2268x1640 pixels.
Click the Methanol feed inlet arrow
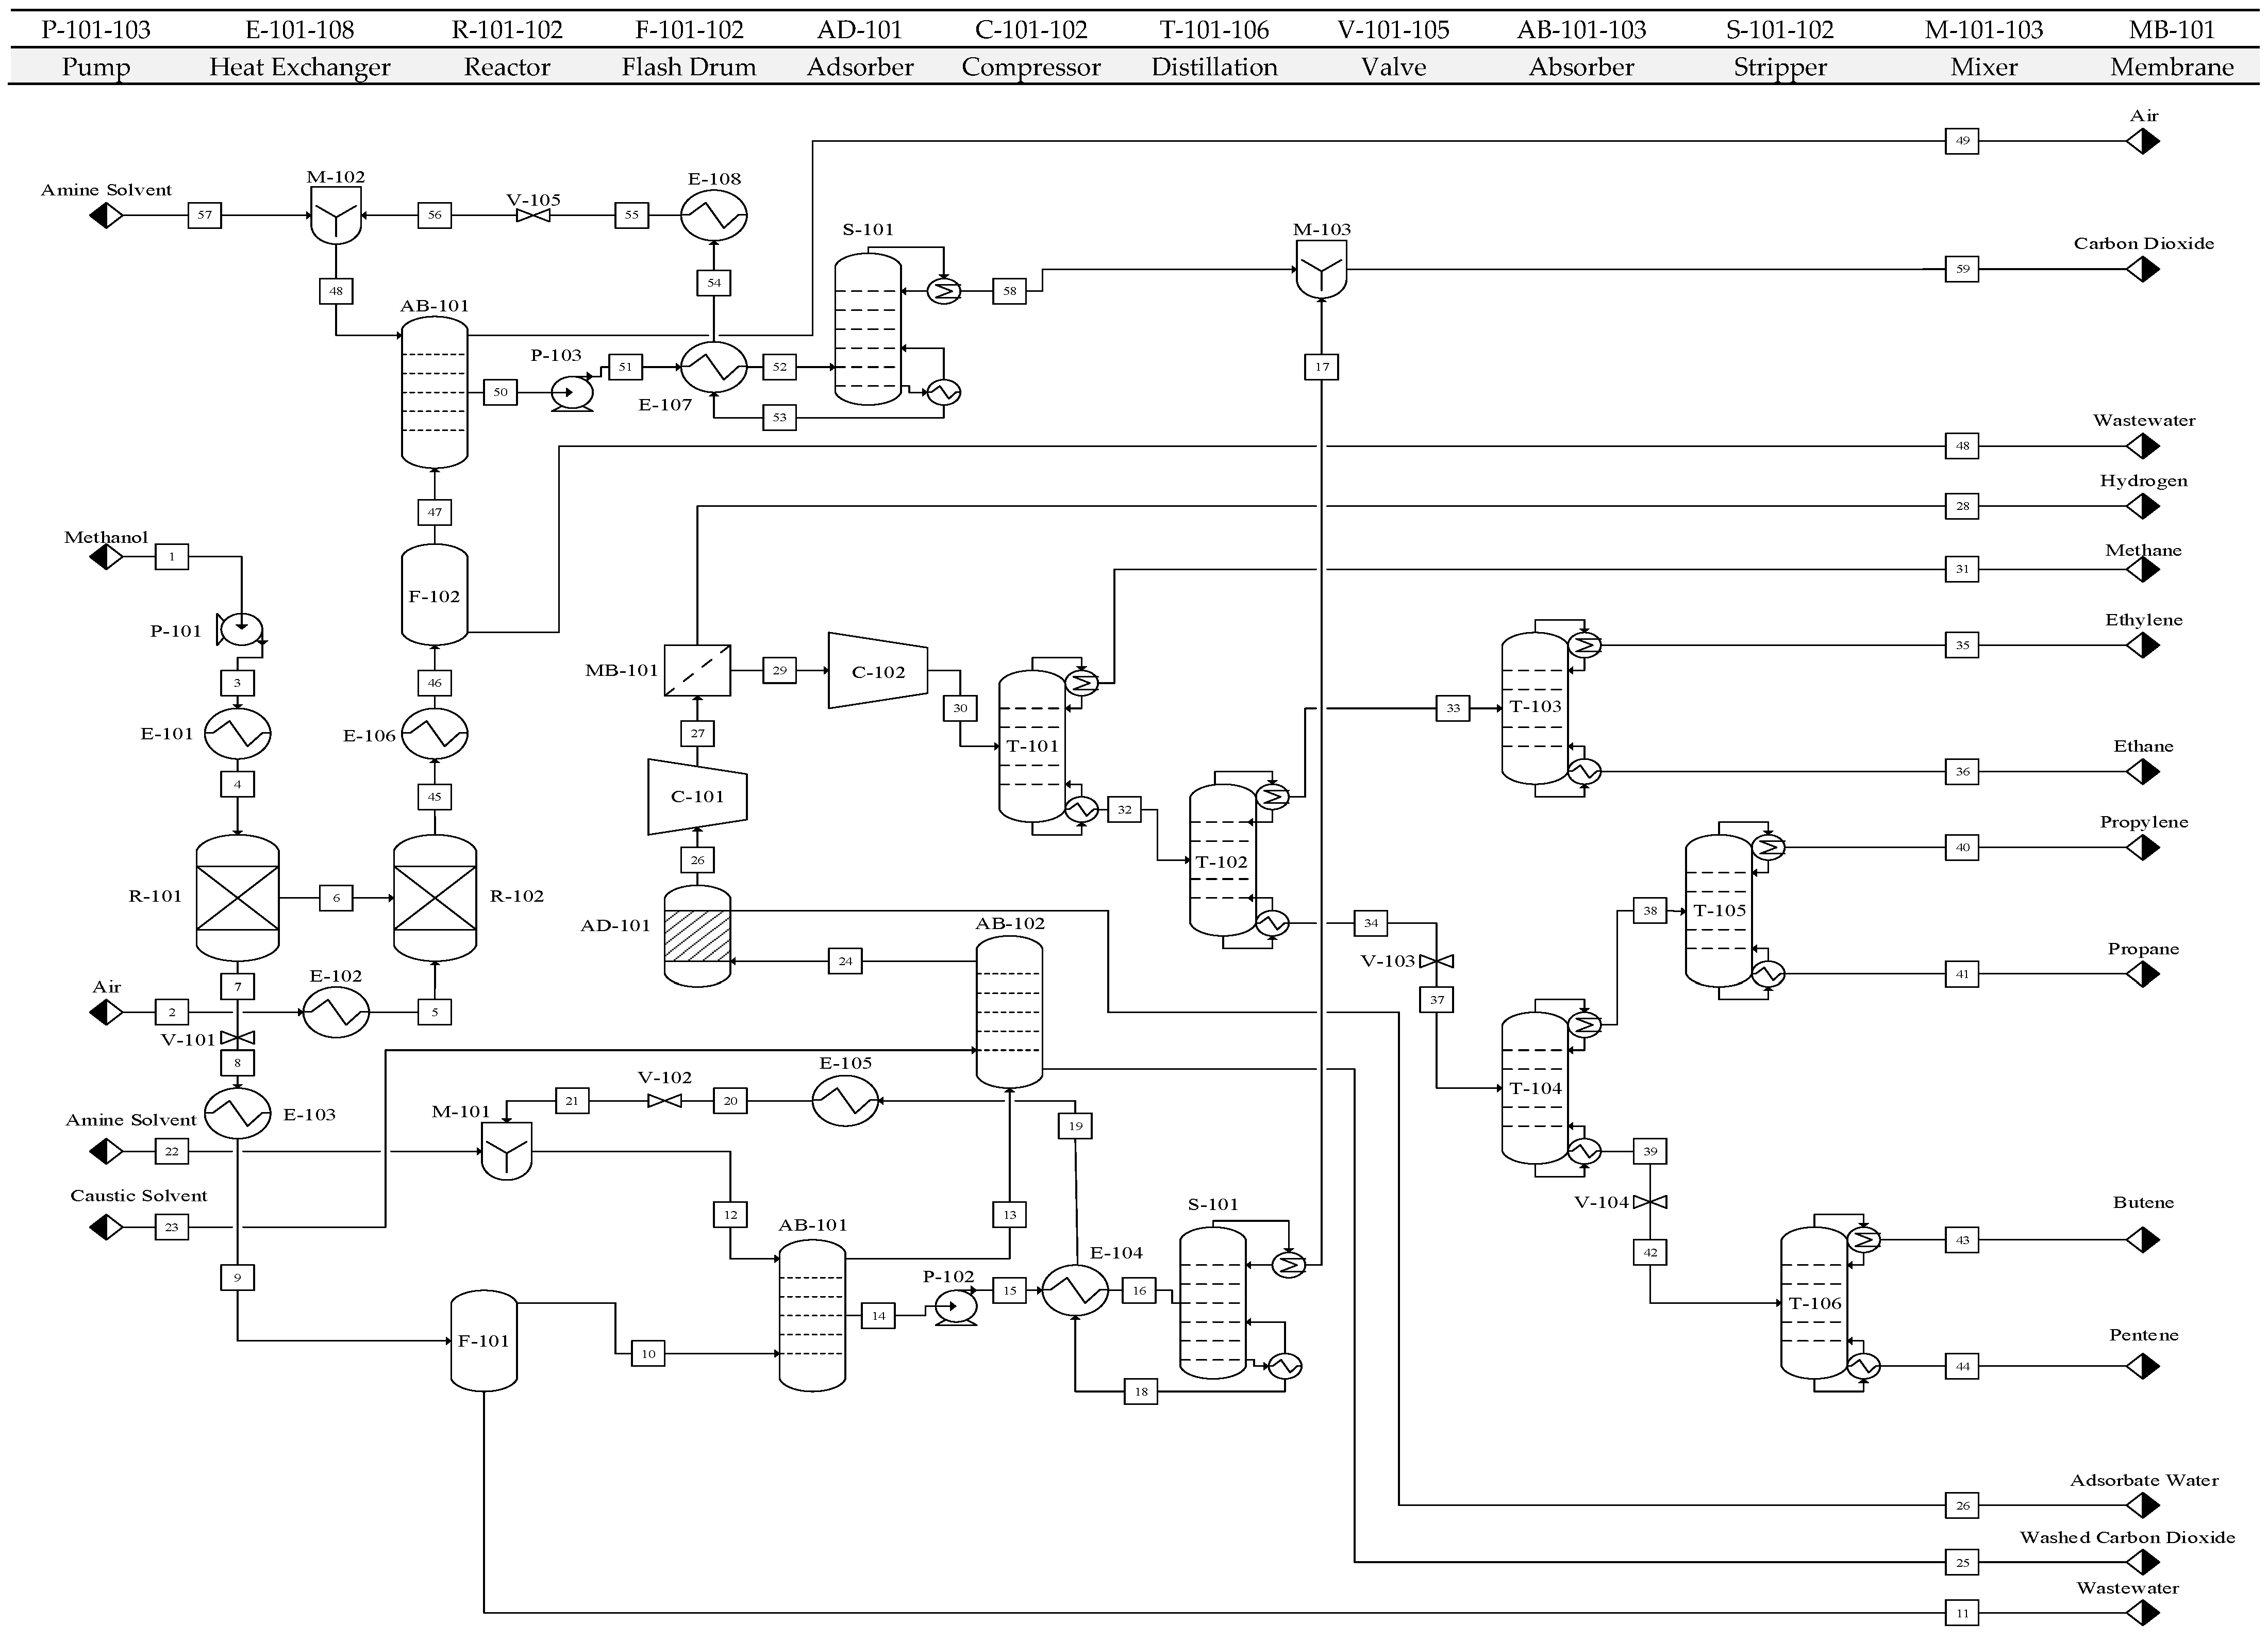point(106,557)
